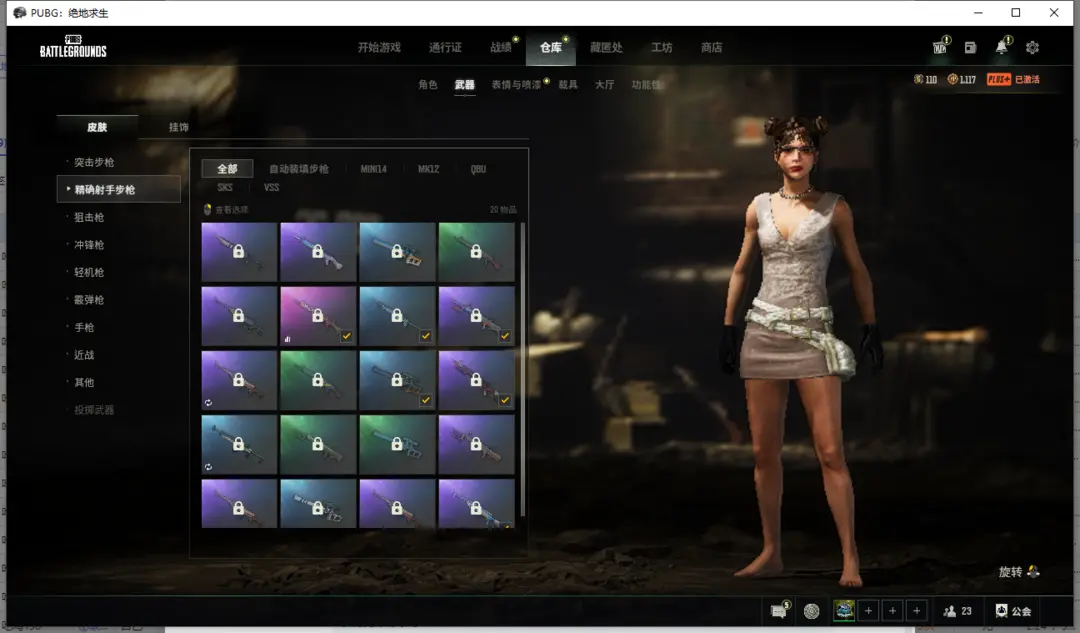Toggle checkmark on the second row's last skin

coord(505,337)
